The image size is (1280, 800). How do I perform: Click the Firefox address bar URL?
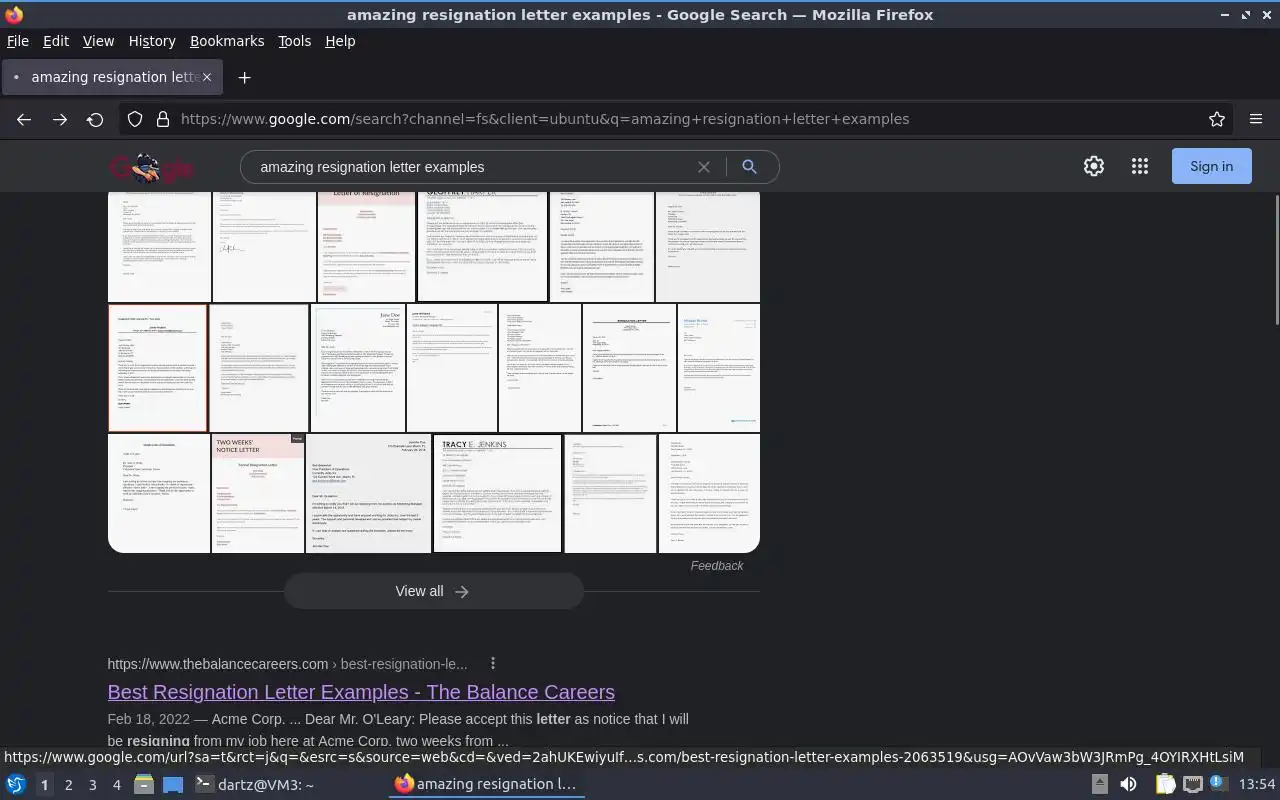point(545,119)
